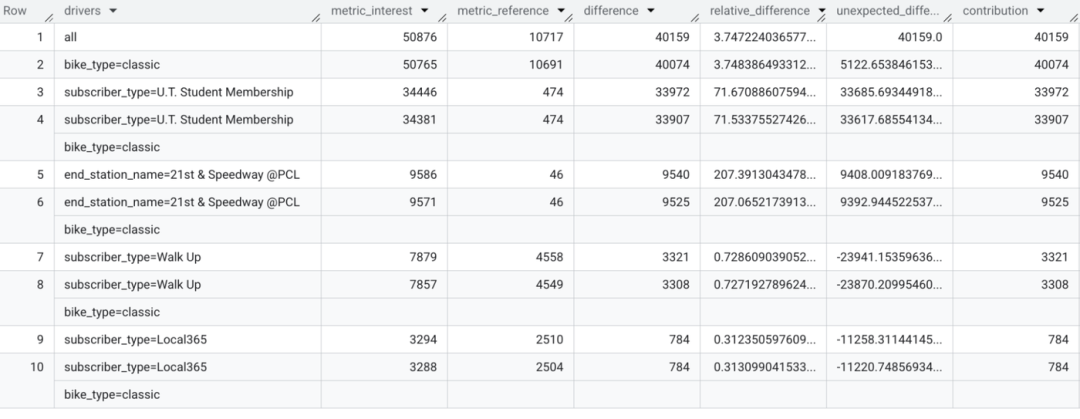Open the metric_reference column dropdown arrow
Screen dimensions: 1080x419
coord(561,11)
